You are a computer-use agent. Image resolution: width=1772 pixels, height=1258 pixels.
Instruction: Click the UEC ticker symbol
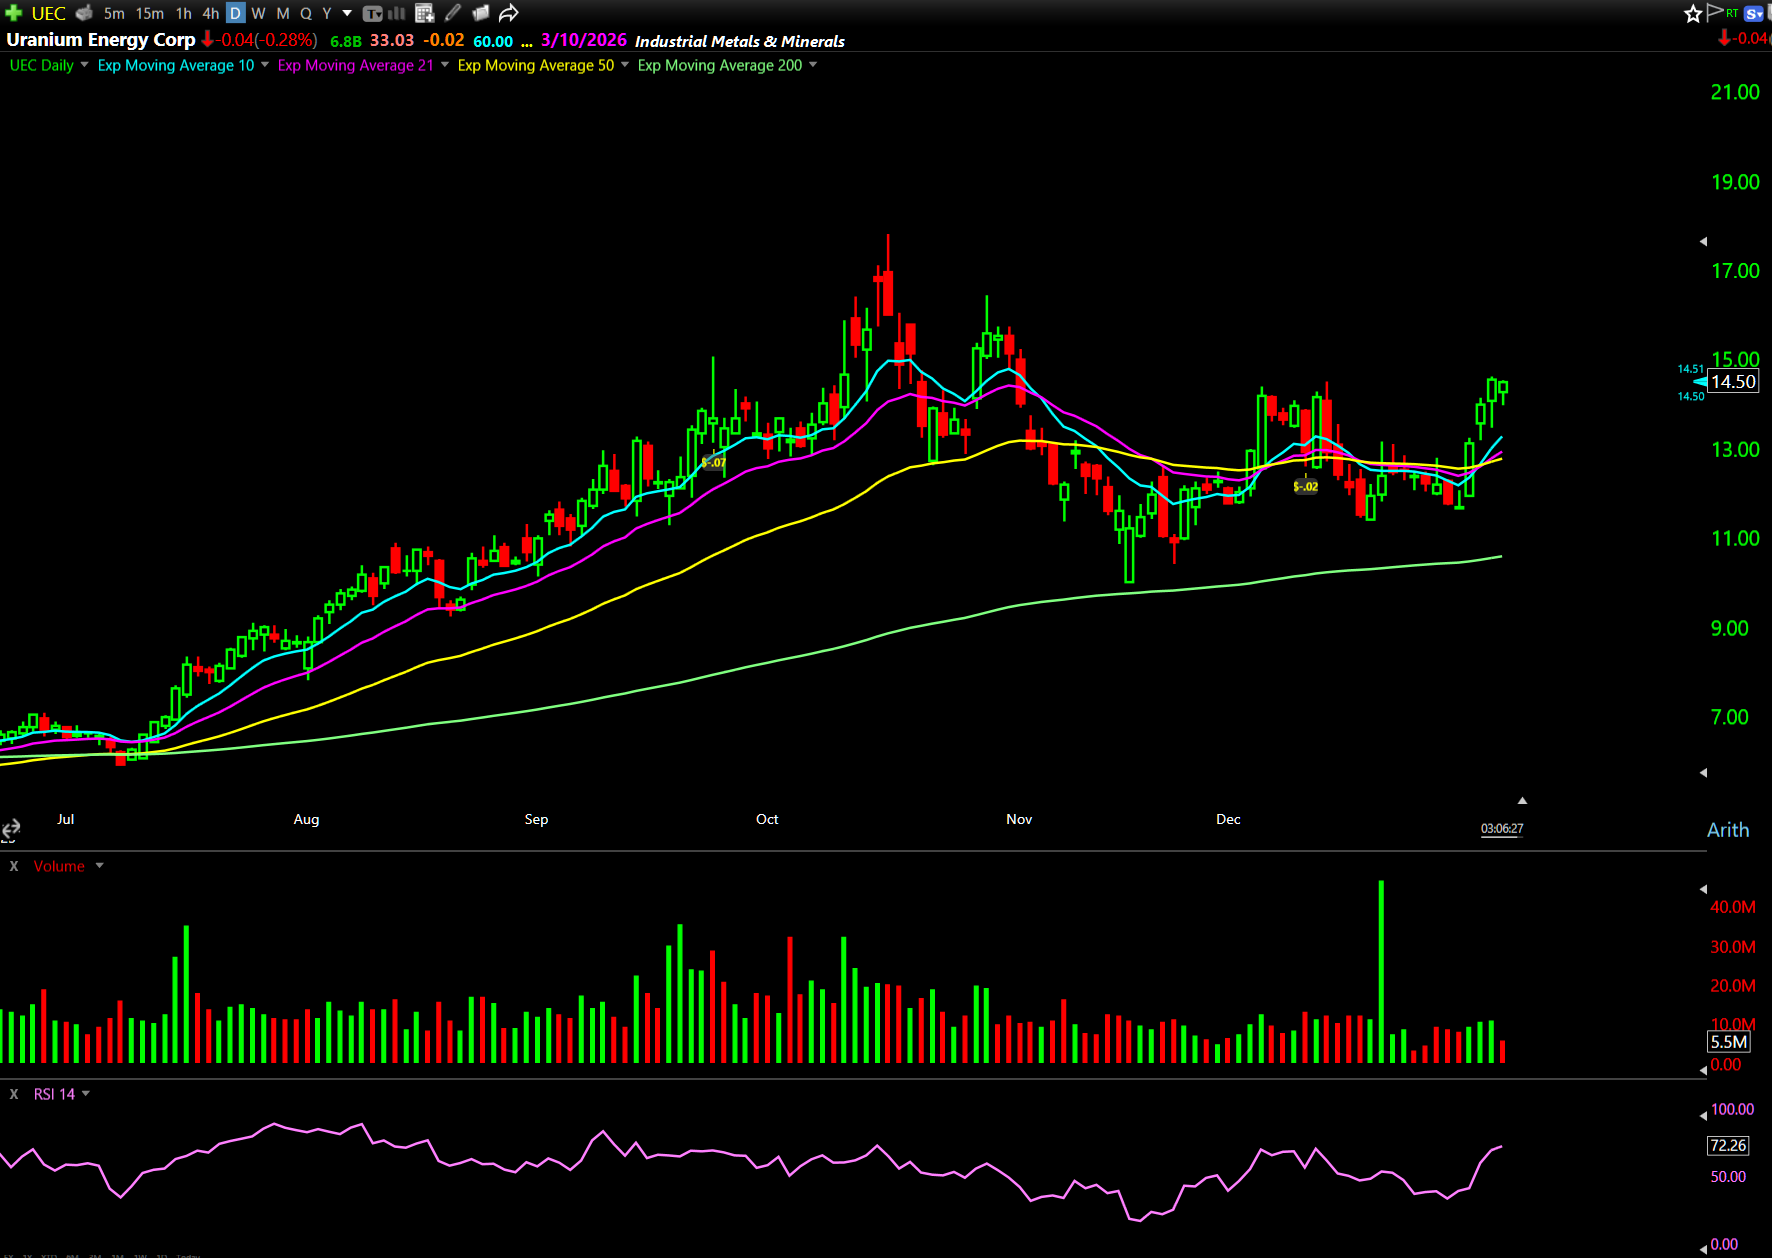click(x=48, y=13)
